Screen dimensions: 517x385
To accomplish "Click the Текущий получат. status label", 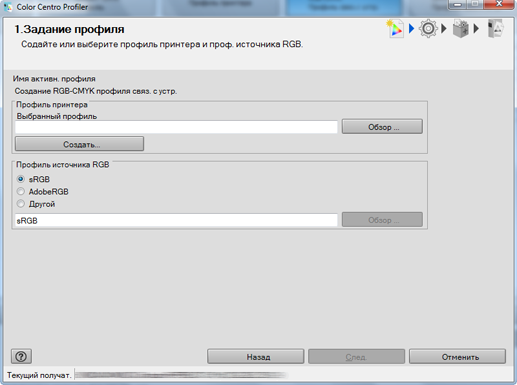I will click(39, 375).
